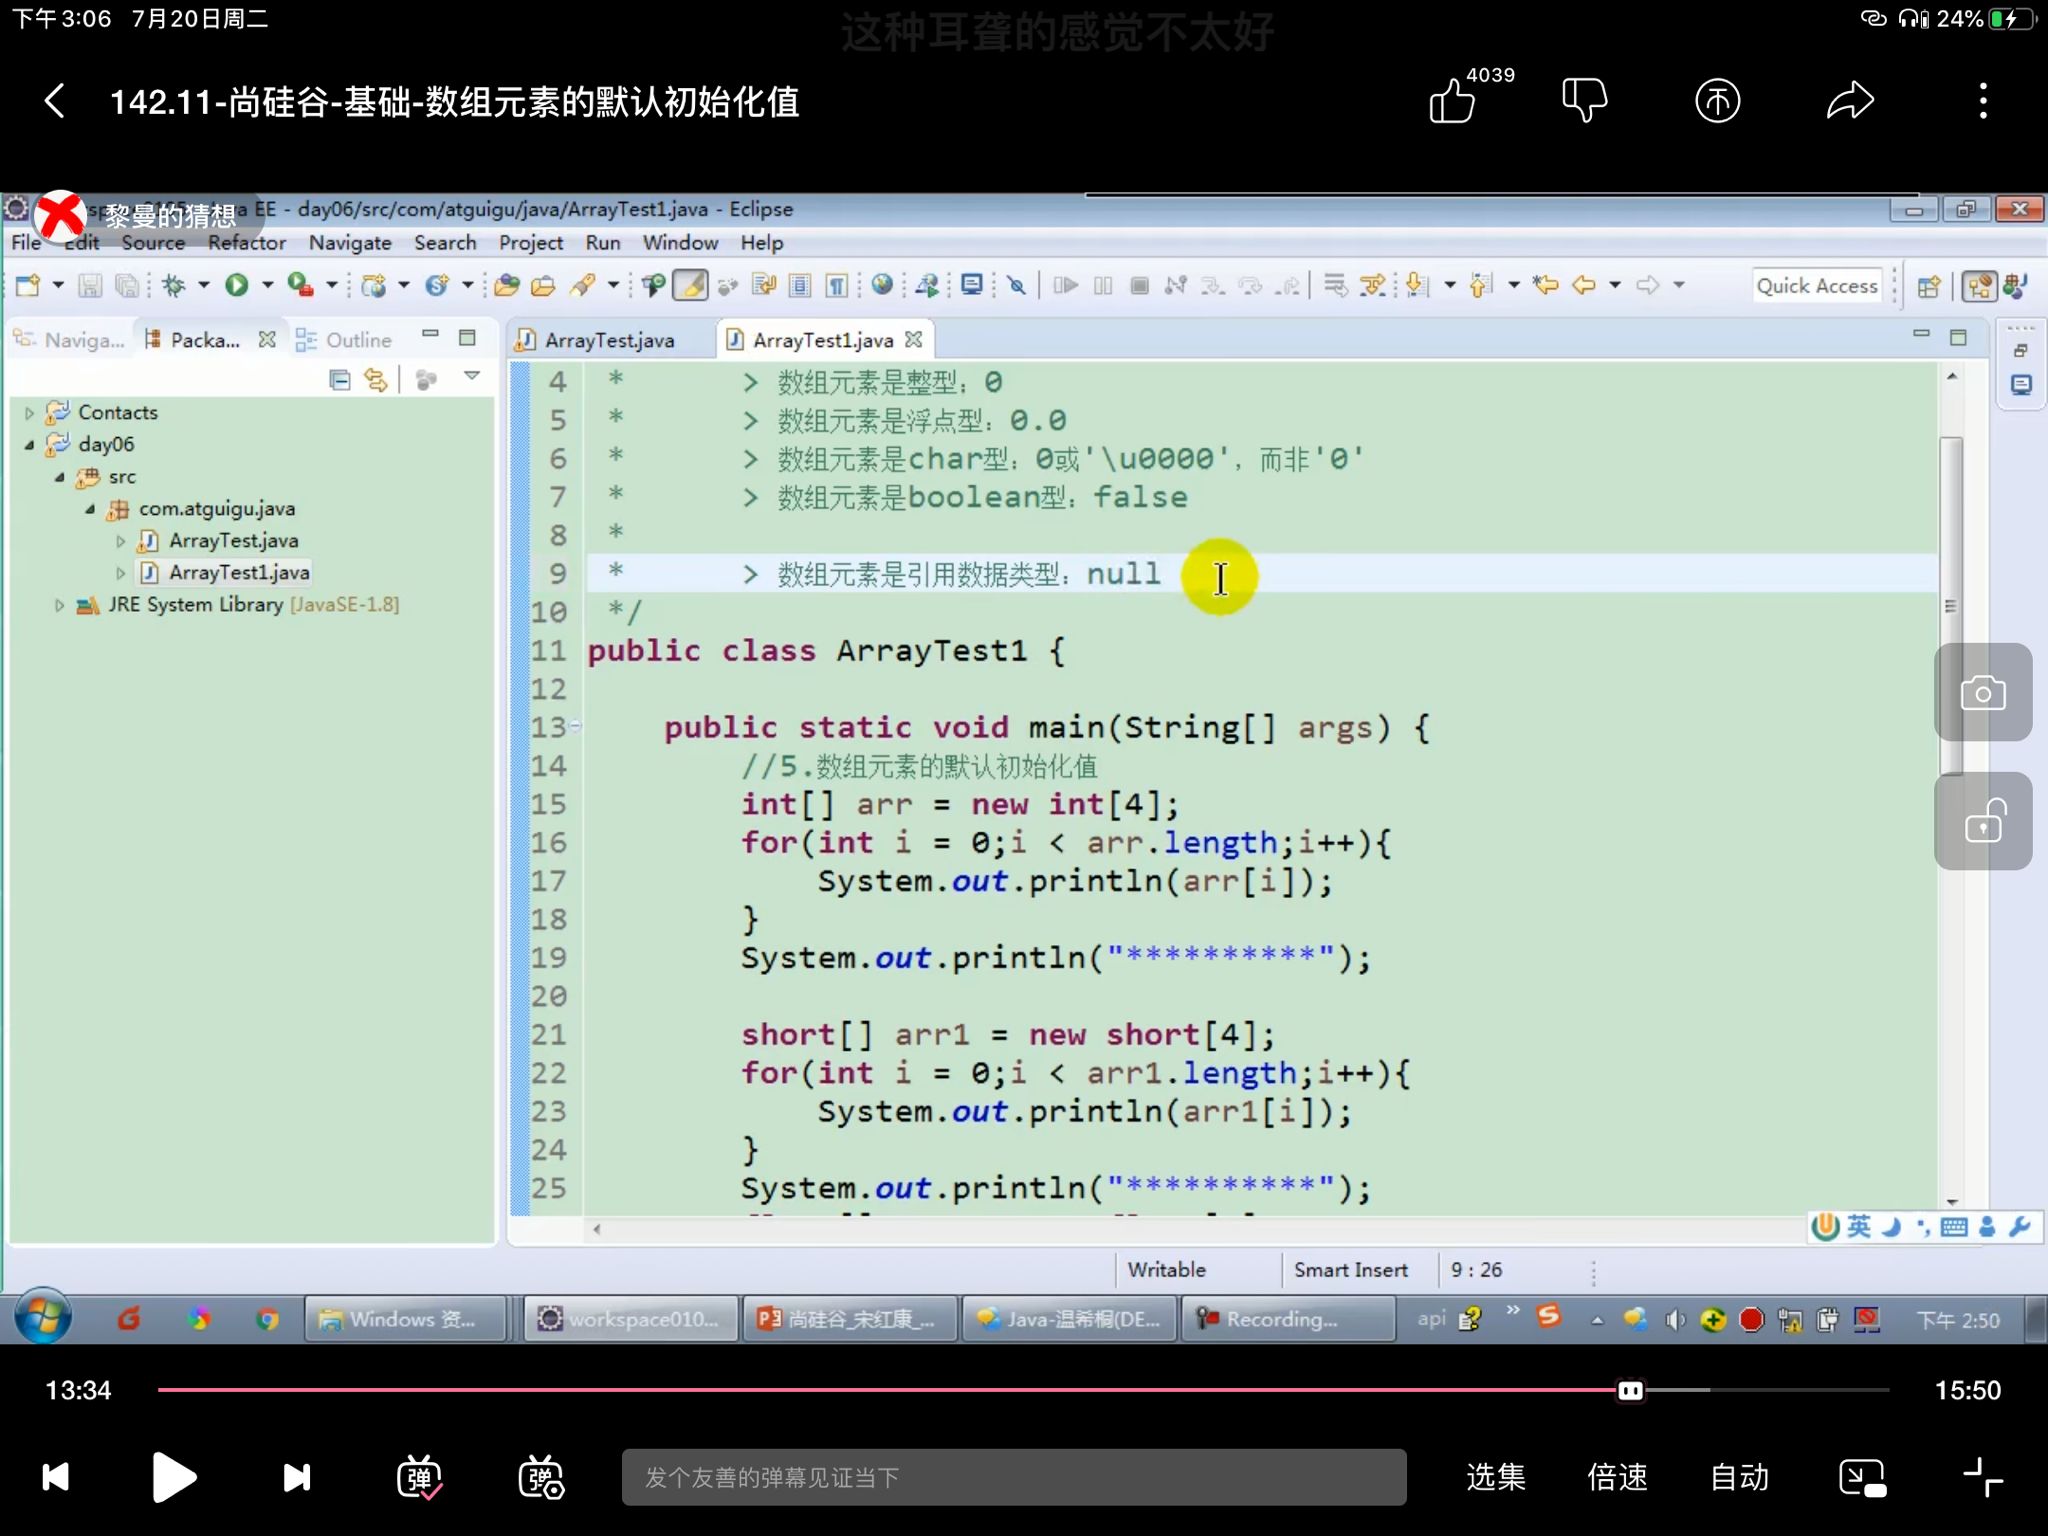Image resolution: width=2048 pixels, height=1536 pixels.
Task: Open the Source menu in menu bar
Action: (x=150, y=242)
